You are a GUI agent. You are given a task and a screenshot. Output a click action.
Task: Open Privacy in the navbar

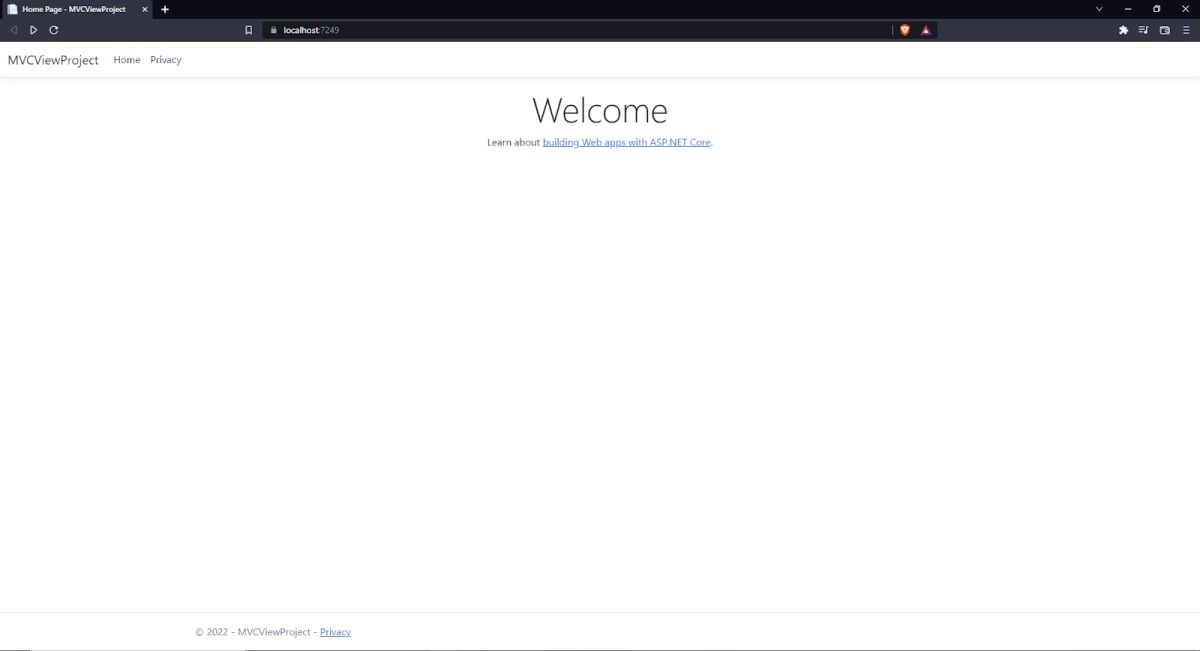[166, 60]
